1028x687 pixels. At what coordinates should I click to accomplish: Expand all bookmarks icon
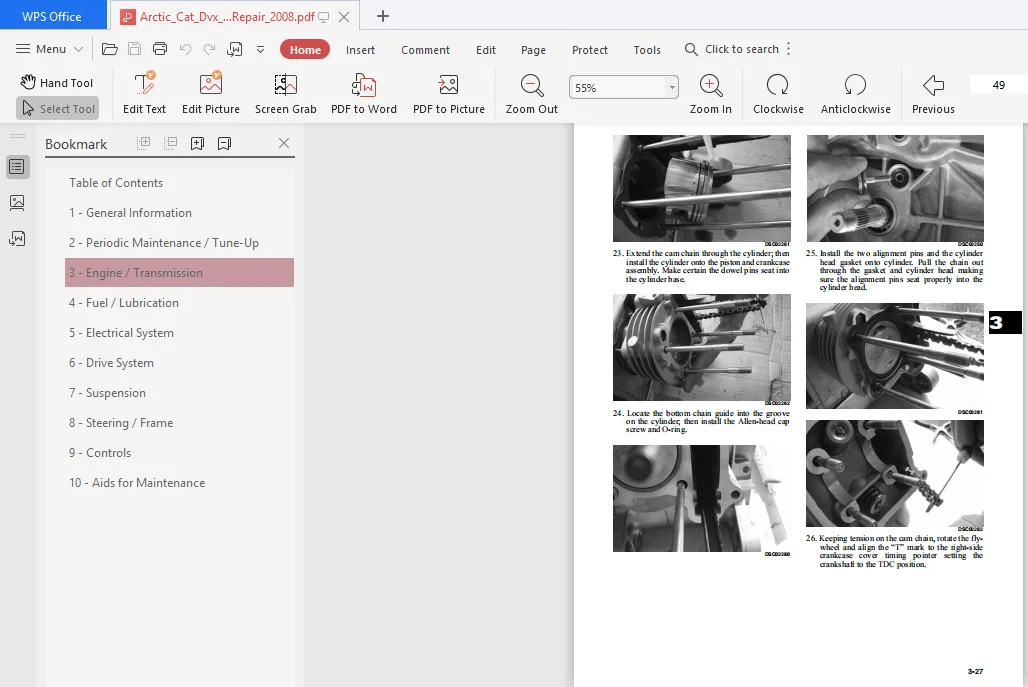click(144, 143)
